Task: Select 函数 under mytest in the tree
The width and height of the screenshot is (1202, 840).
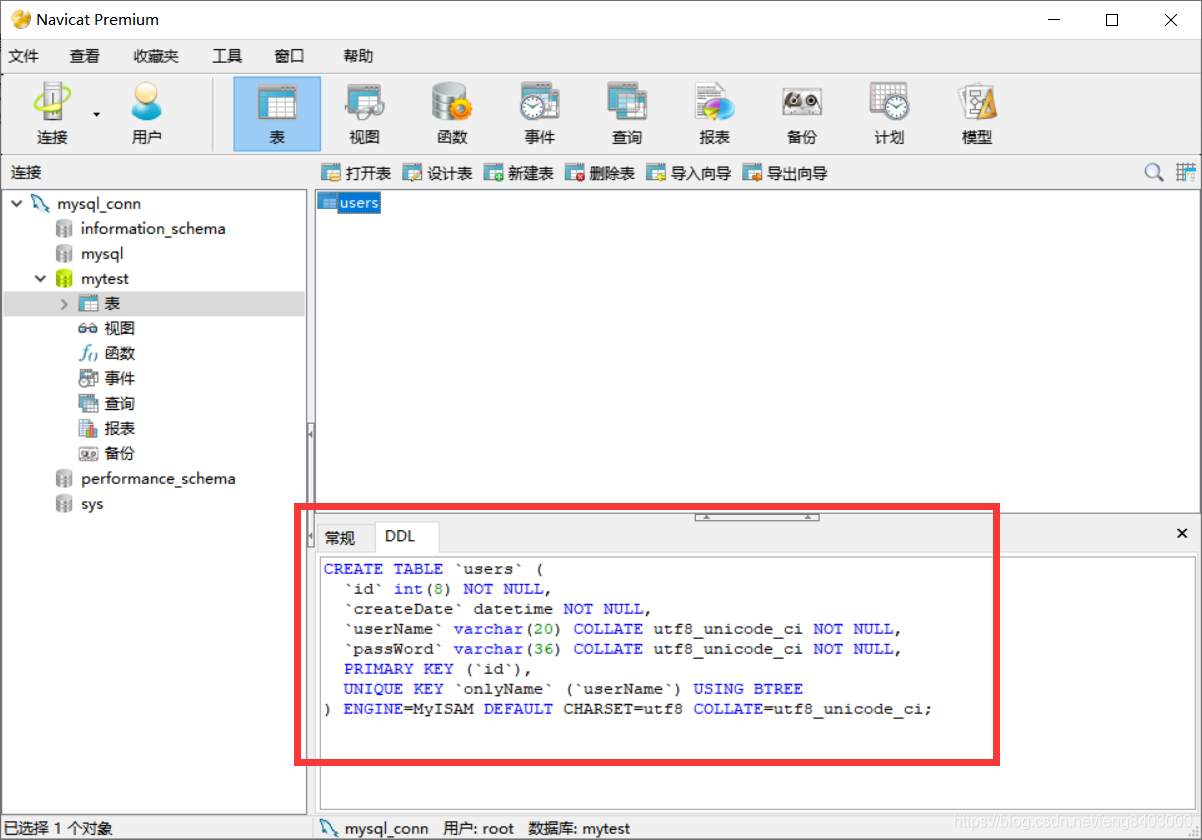Action: tap(119, 354)
